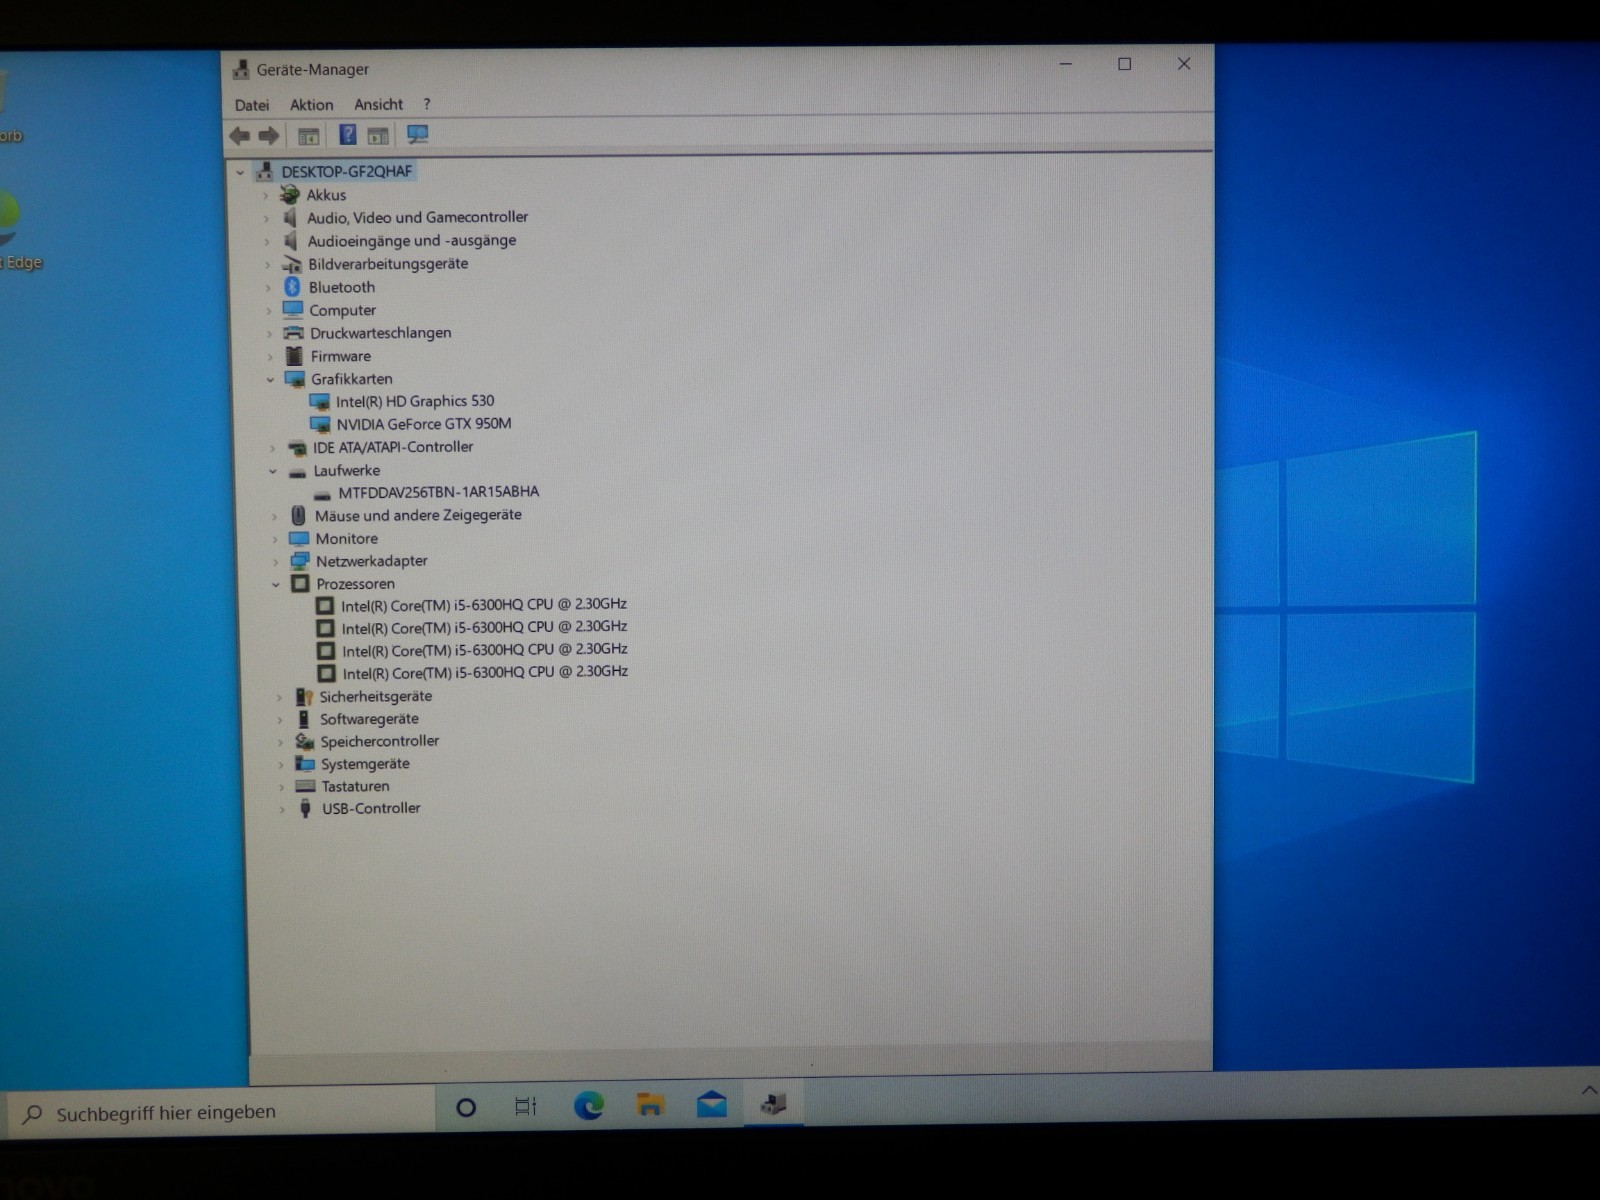The width and height of the screenshot is (1600, 1200).
Task: Select the Computer category label
Action: (343, 310)
